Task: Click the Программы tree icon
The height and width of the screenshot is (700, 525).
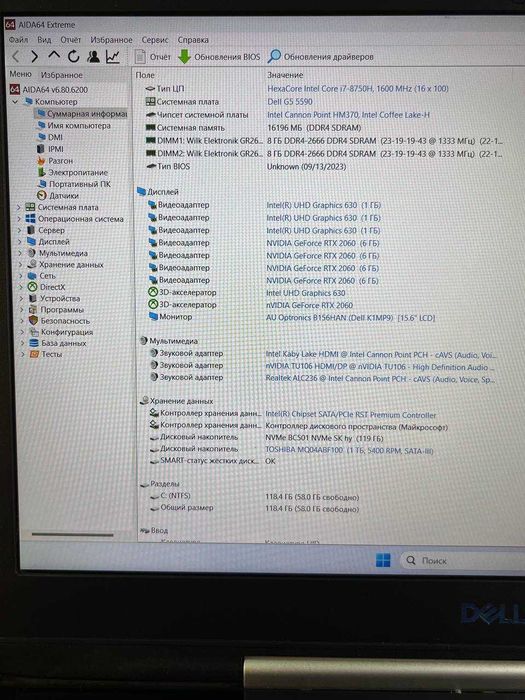Action: pyautogui.click(x=33, y=309)
